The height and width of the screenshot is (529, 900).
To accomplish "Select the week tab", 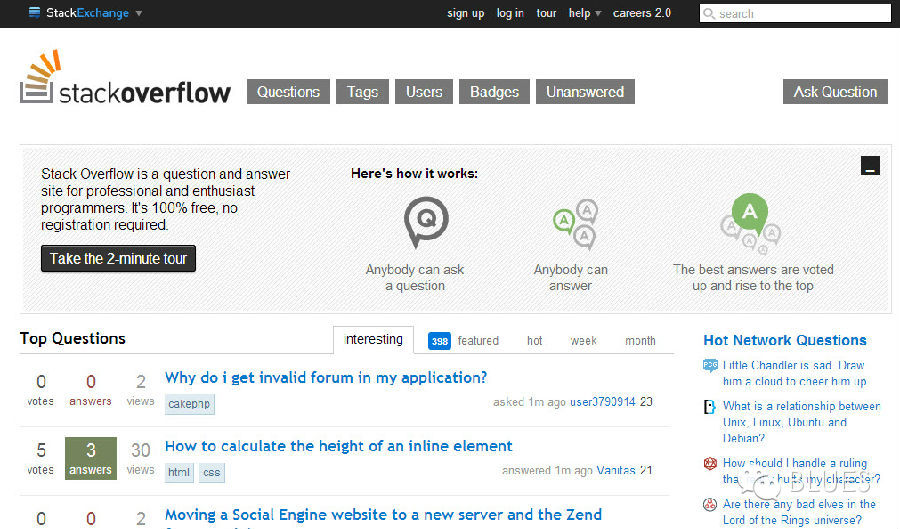I will tap(583, 341).
